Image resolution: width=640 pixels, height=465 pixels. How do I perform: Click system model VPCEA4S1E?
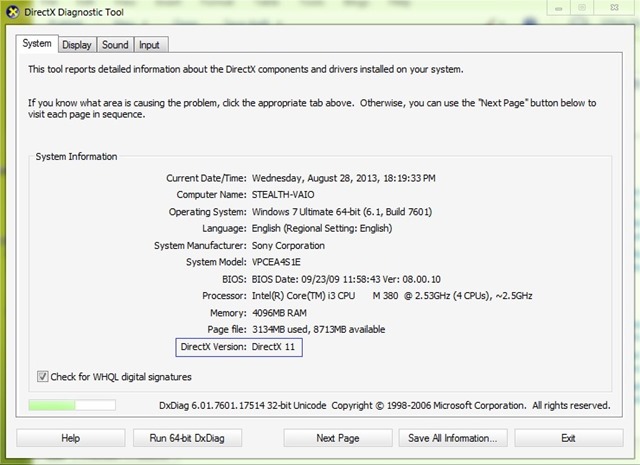[x=276, y=262]
